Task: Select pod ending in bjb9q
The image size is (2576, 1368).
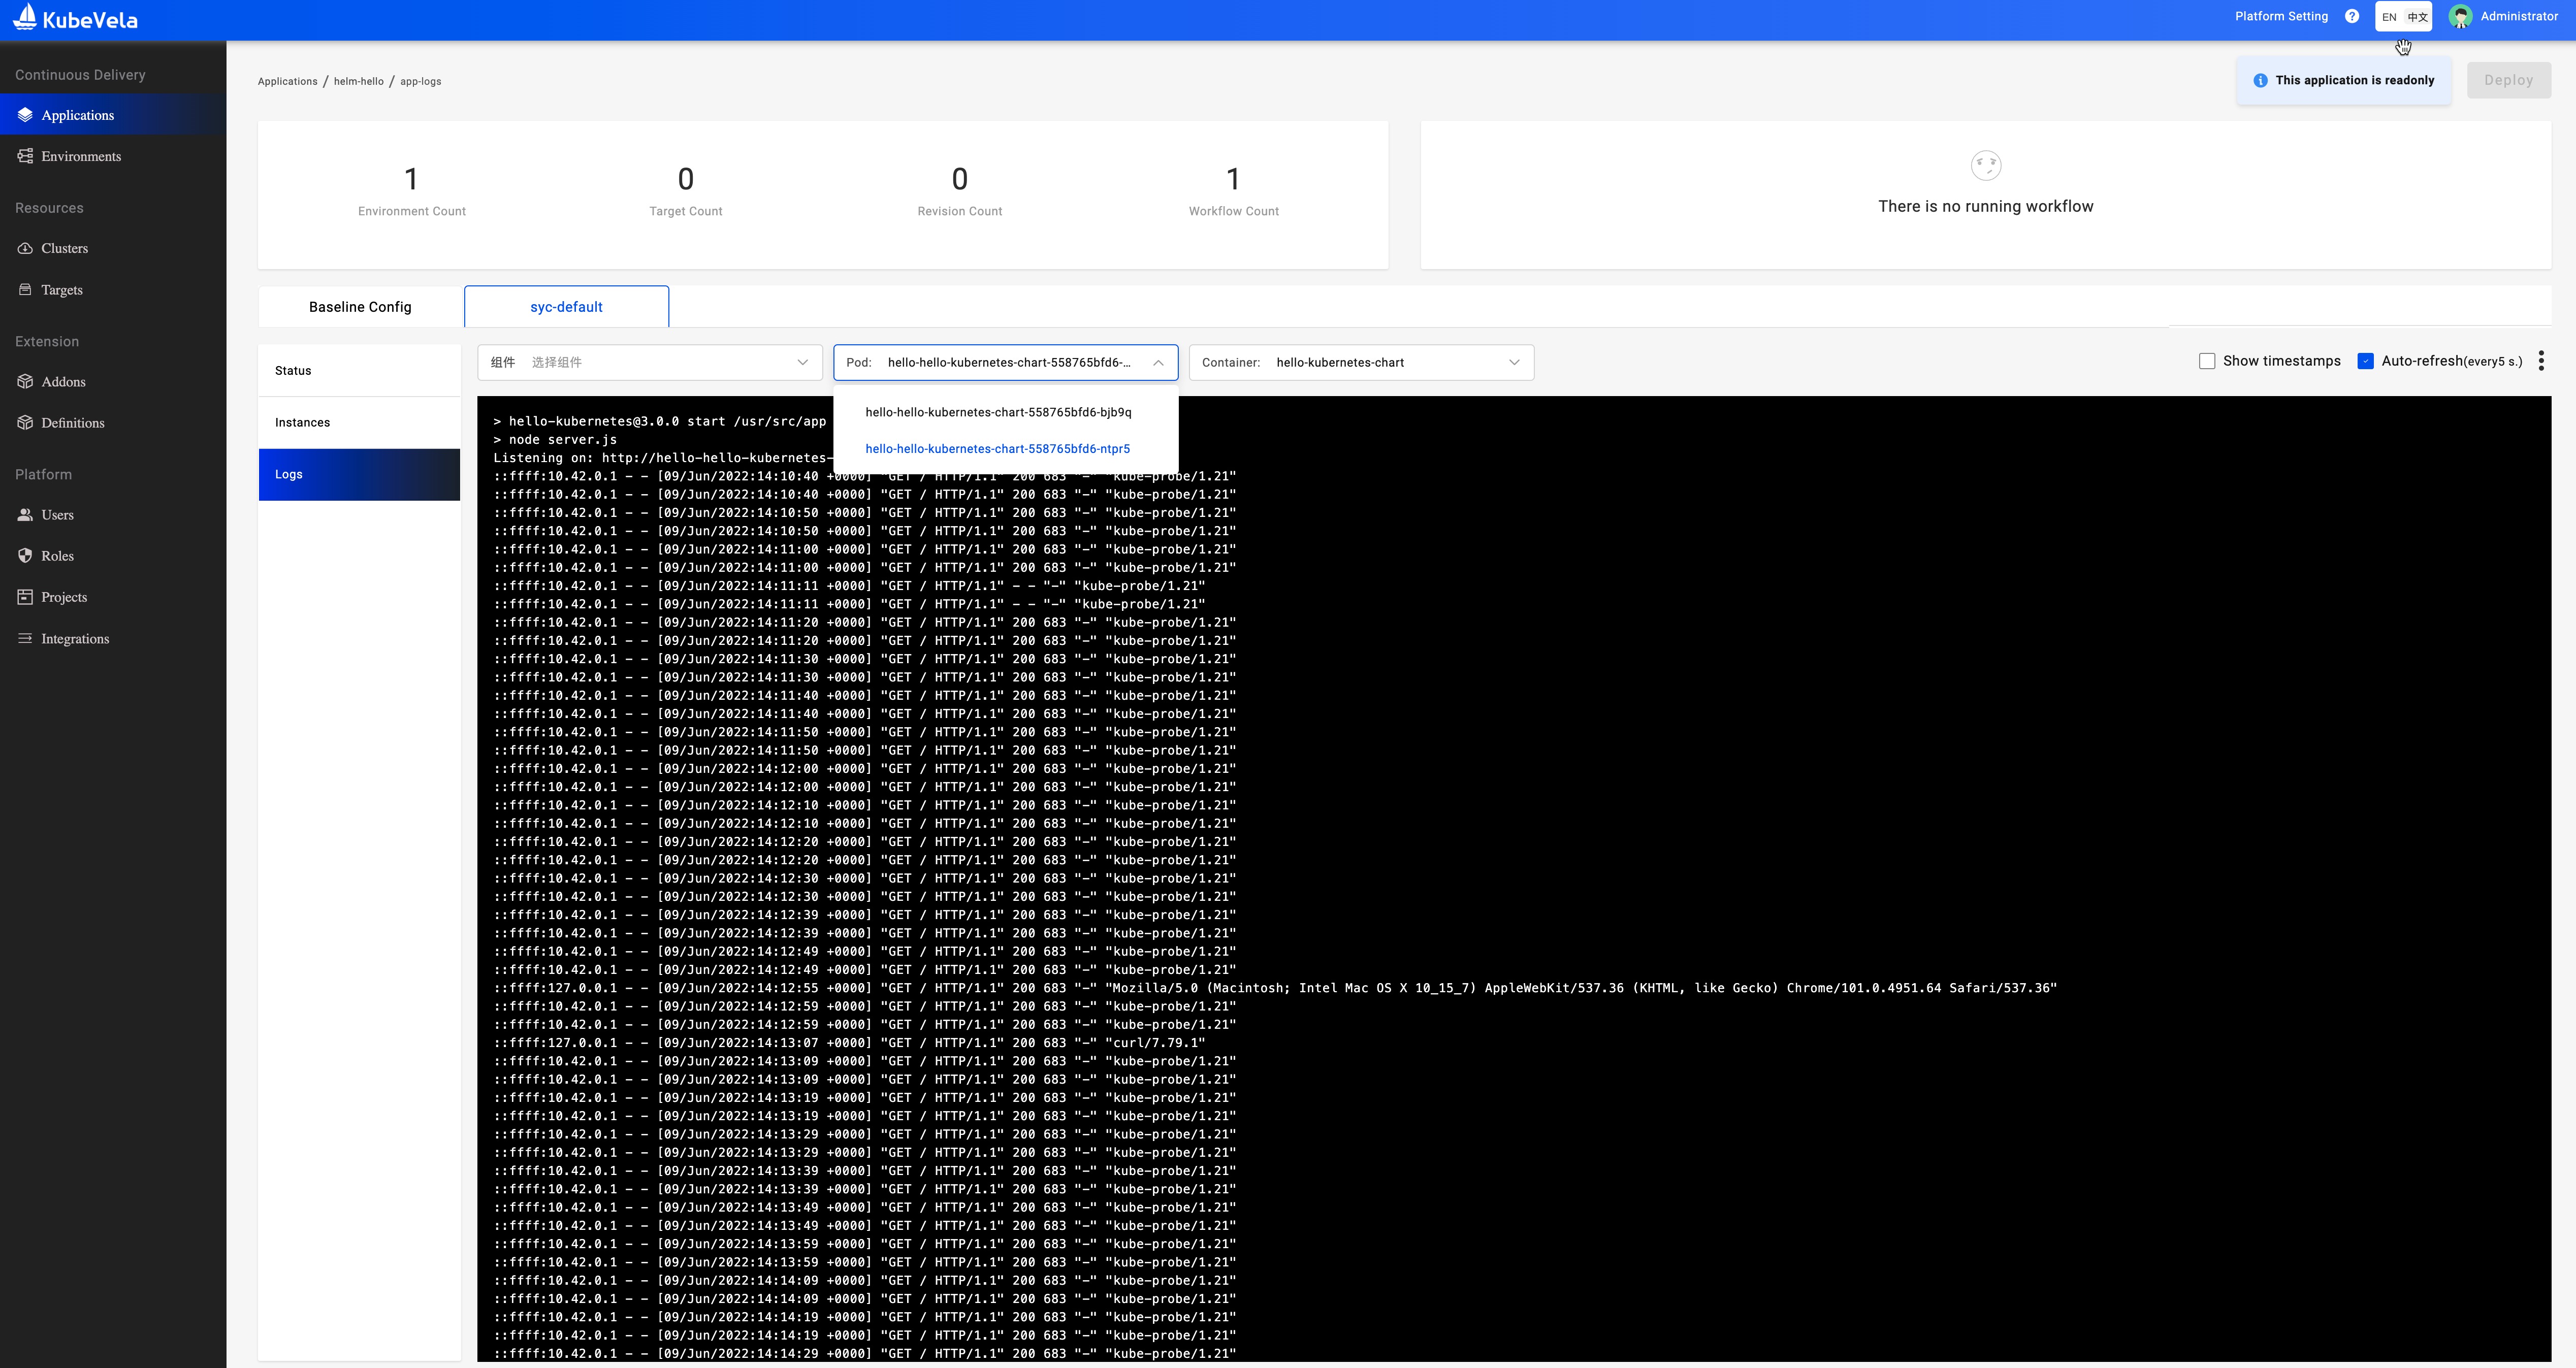Action: tap(998, 412)
